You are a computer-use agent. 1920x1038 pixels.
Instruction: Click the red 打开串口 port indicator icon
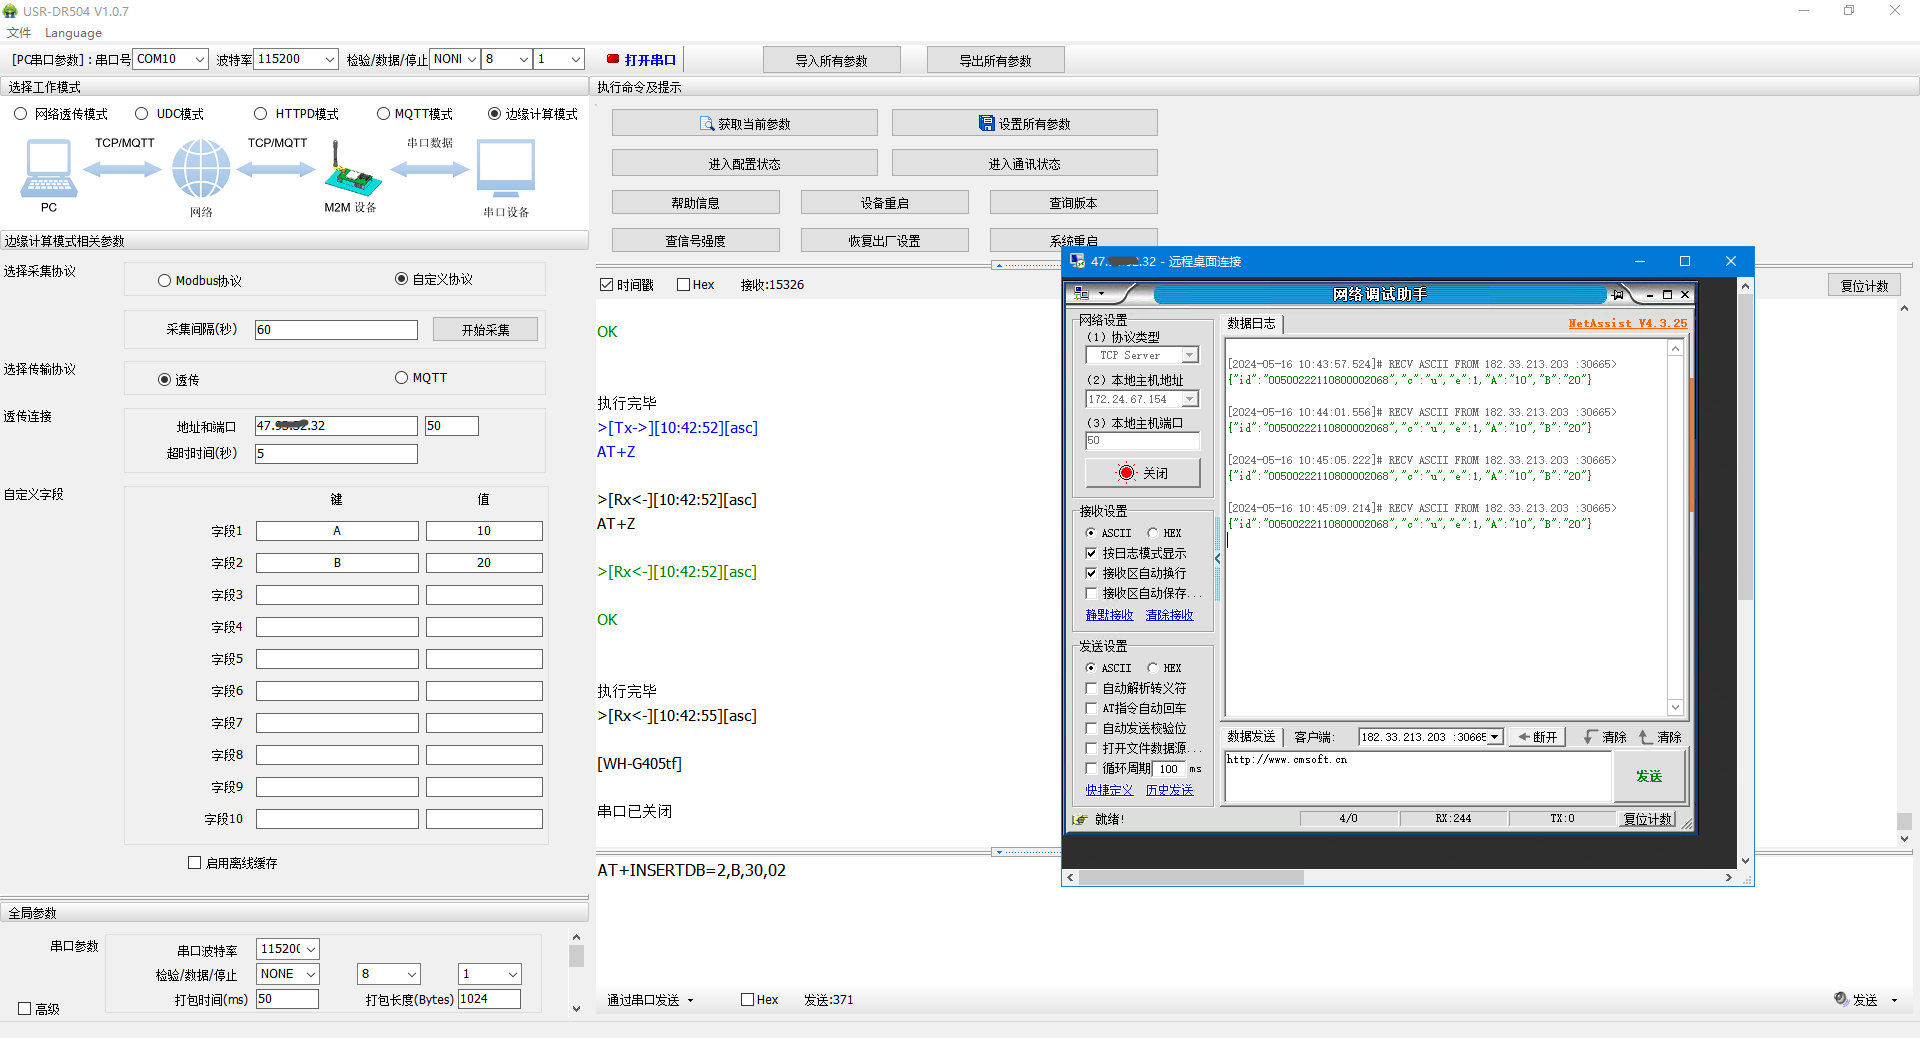point(613,59)
